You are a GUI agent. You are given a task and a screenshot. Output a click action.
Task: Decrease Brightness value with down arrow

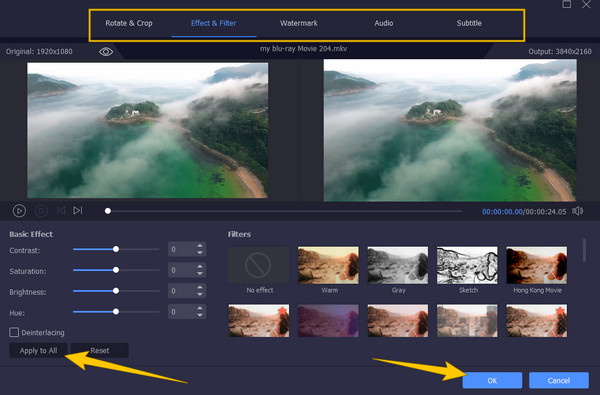200,294
